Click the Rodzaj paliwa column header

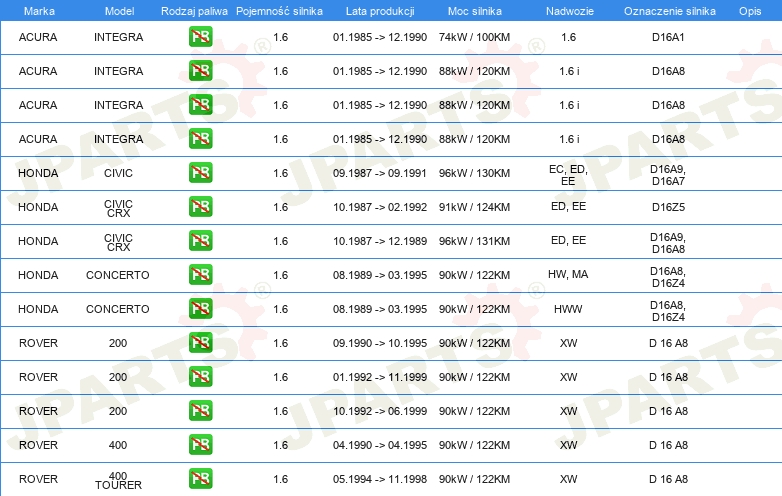(x=194, y=11)
